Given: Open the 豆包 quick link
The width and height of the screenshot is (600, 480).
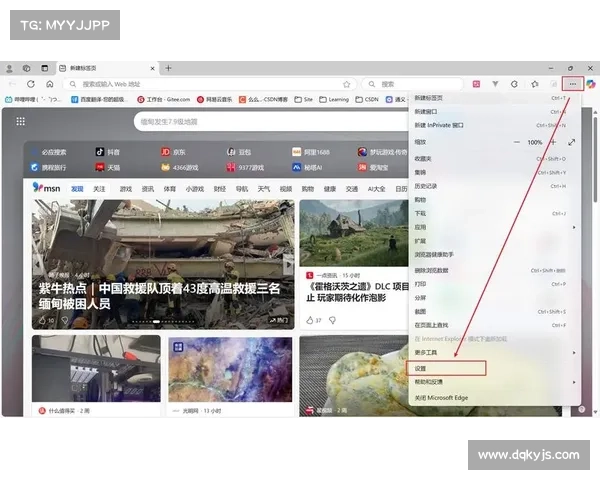Looking at the screenshot, I should click(x=239, y=152).
